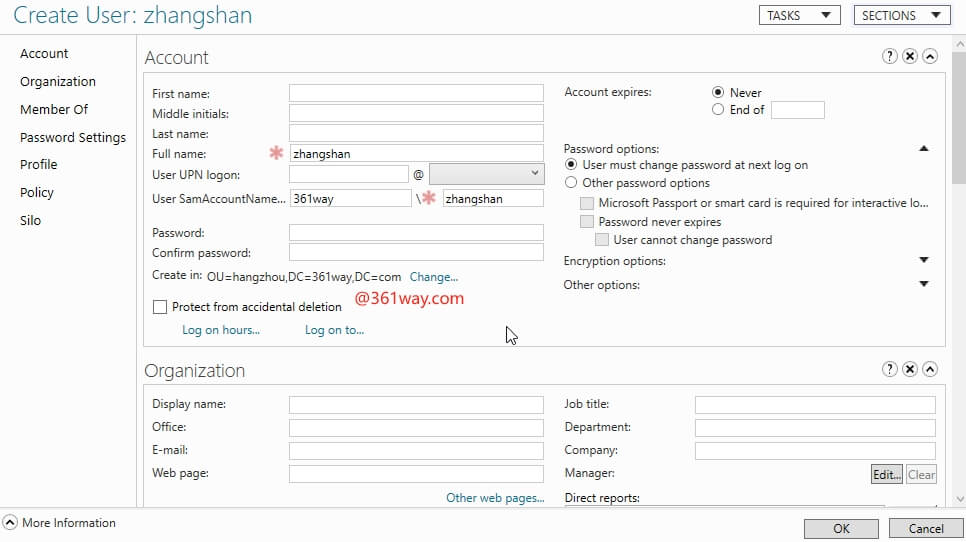
Task: Close the Organization section with X icon
Action: [x=909, y=370]
